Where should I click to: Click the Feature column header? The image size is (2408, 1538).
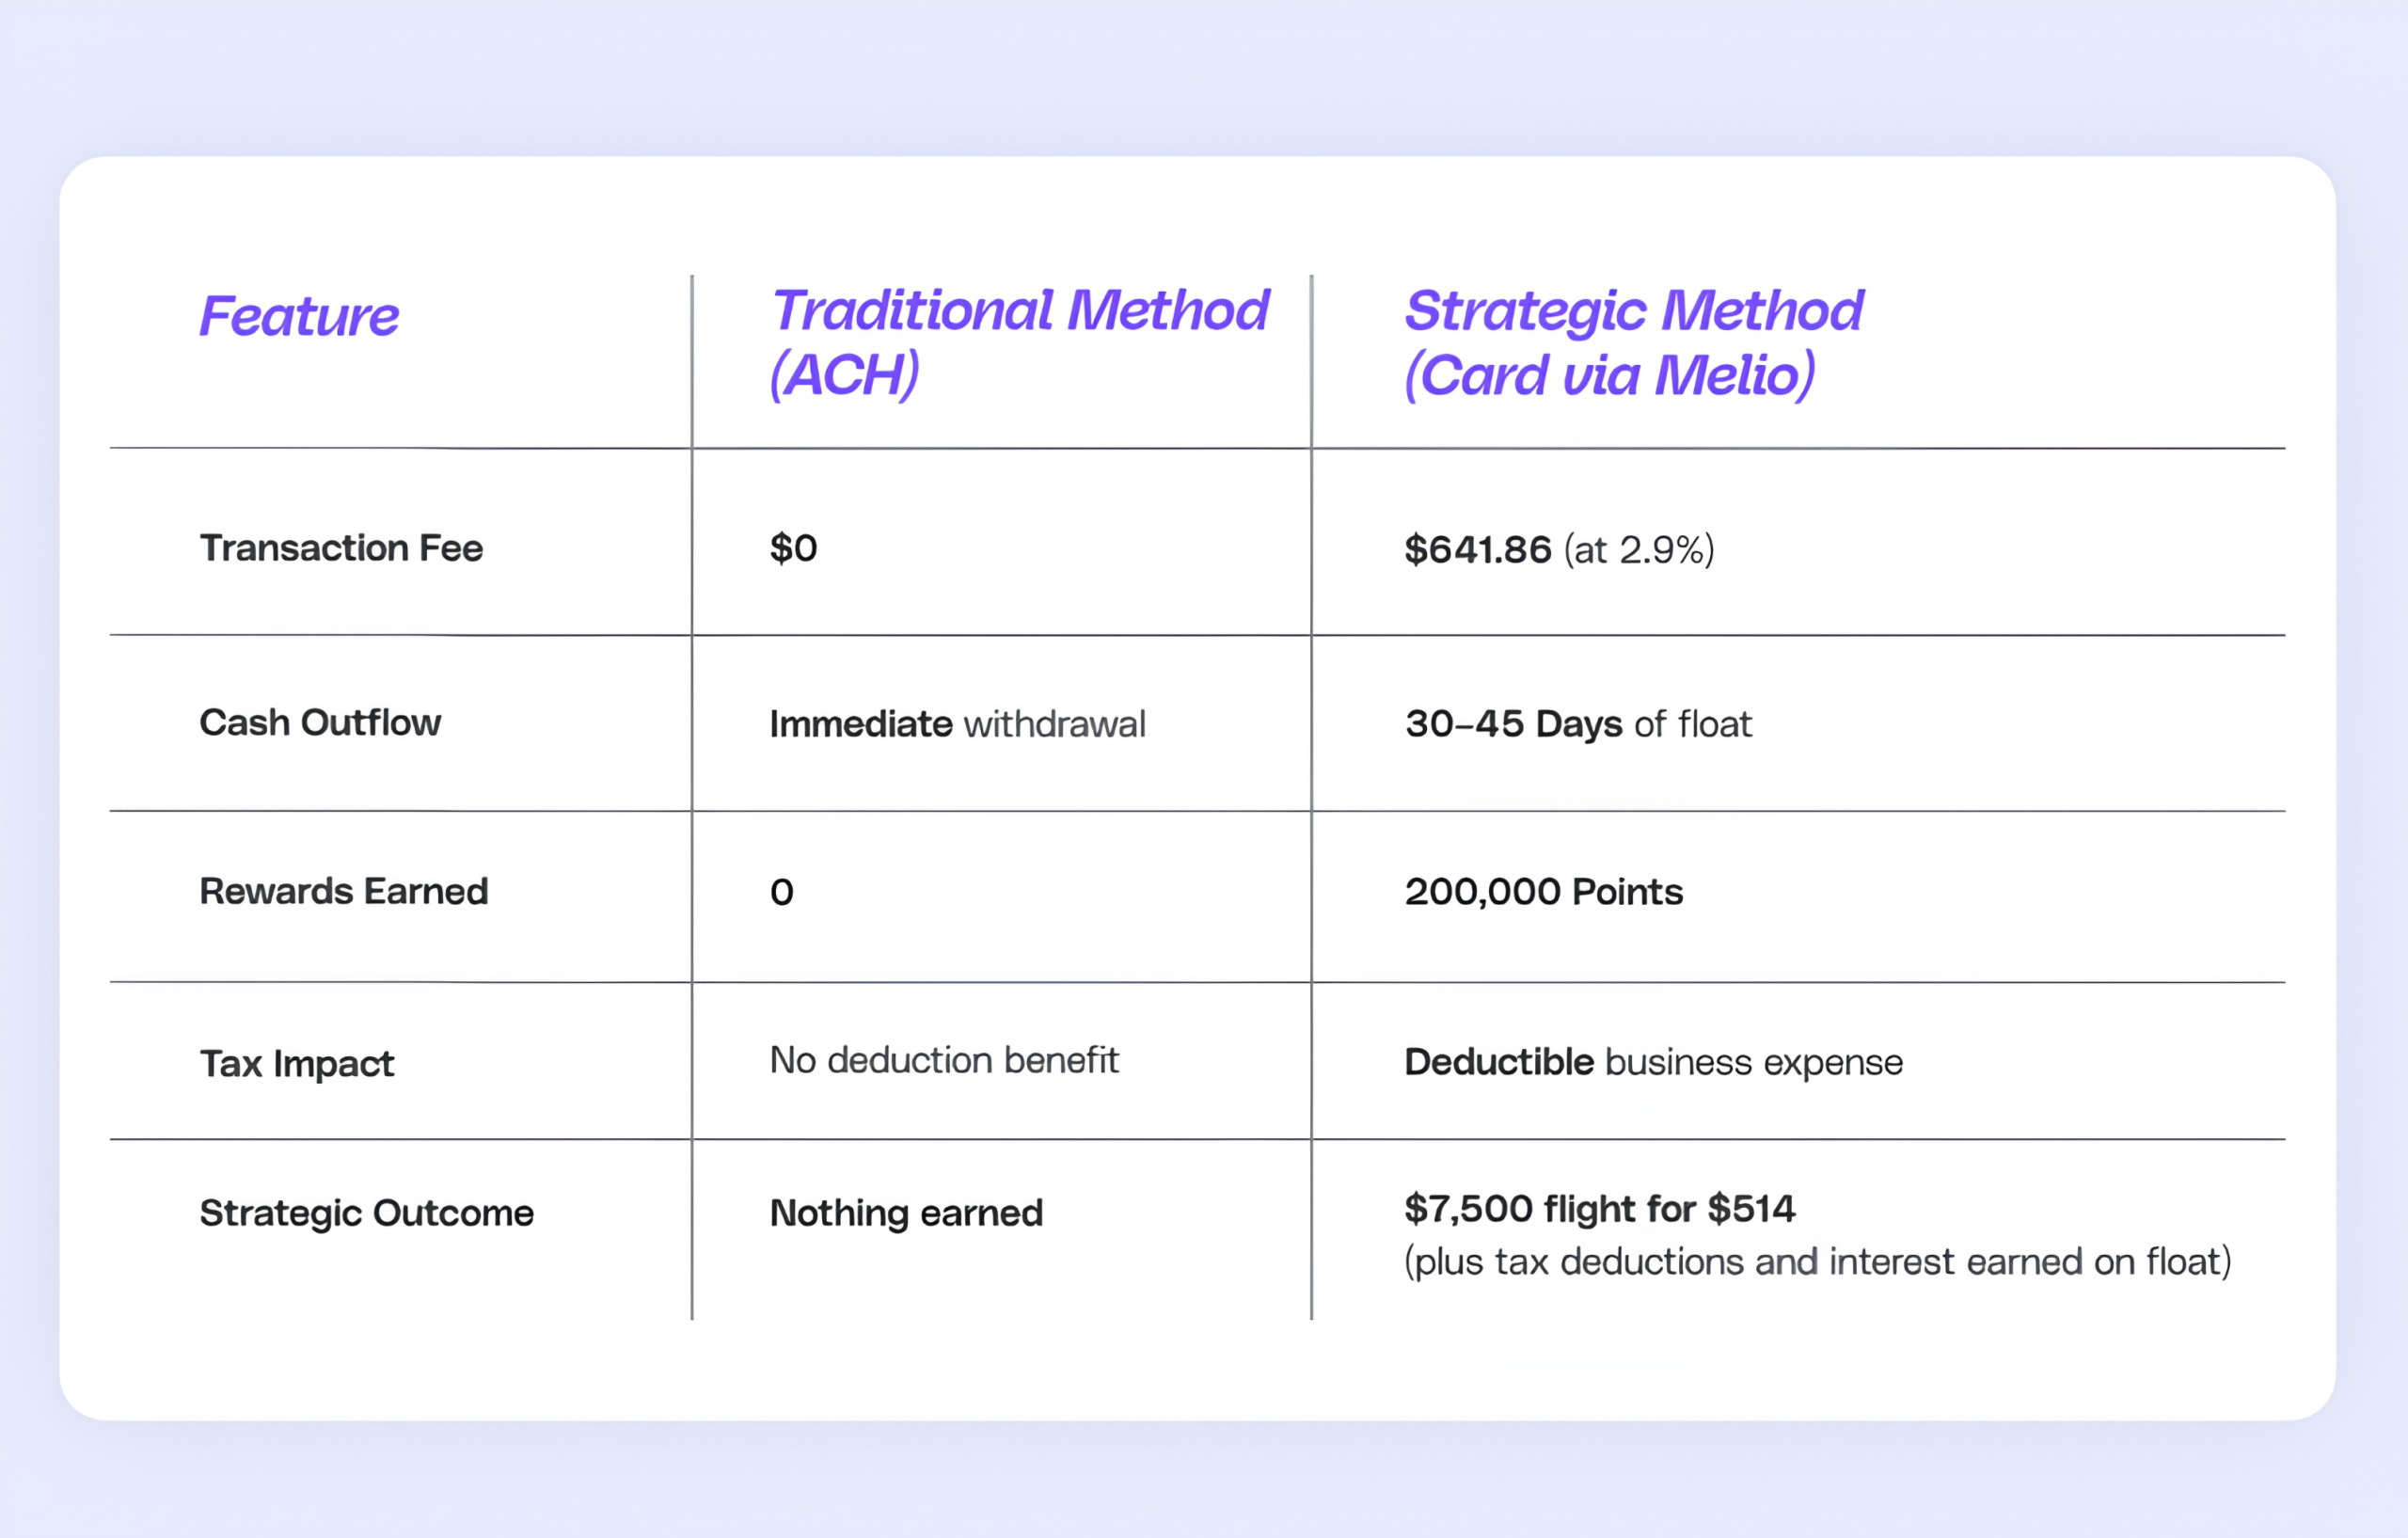pos(299,316)
